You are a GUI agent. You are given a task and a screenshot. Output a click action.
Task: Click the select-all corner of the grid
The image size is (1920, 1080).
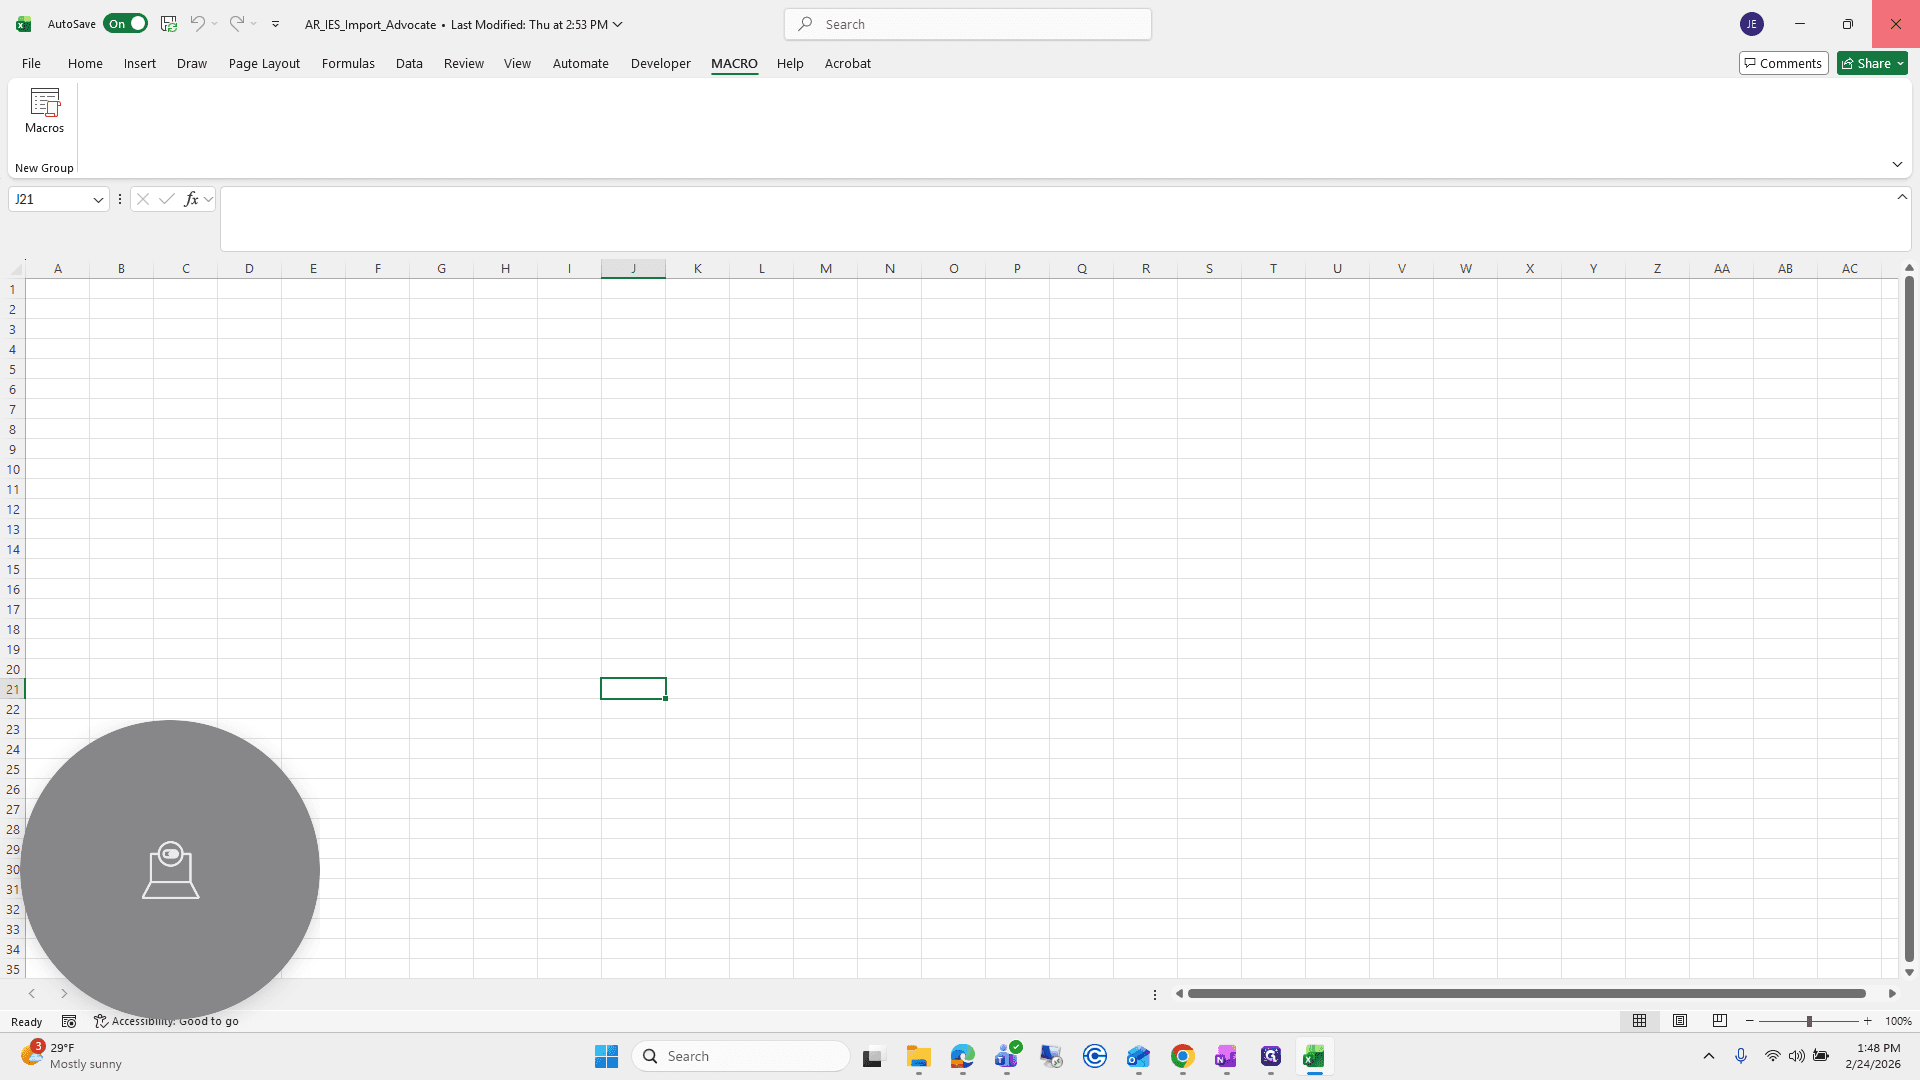click(16, 268)
